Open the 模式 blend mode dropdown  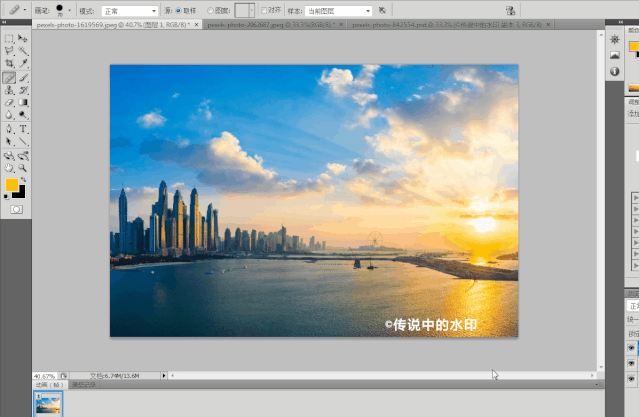tap(128, 10)
